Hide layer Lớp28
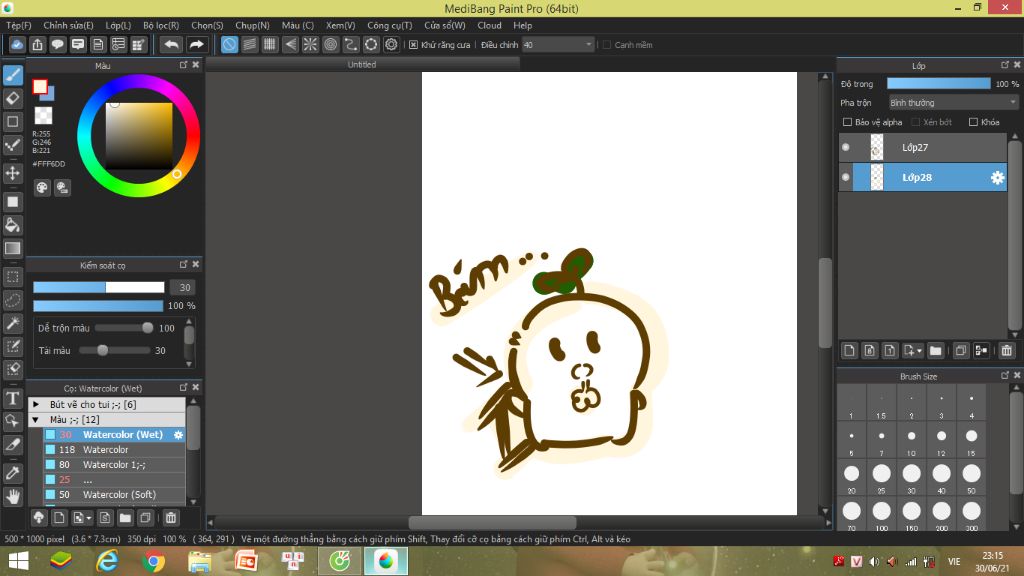The image size is (1024, 576). click(x=846, y=178)
